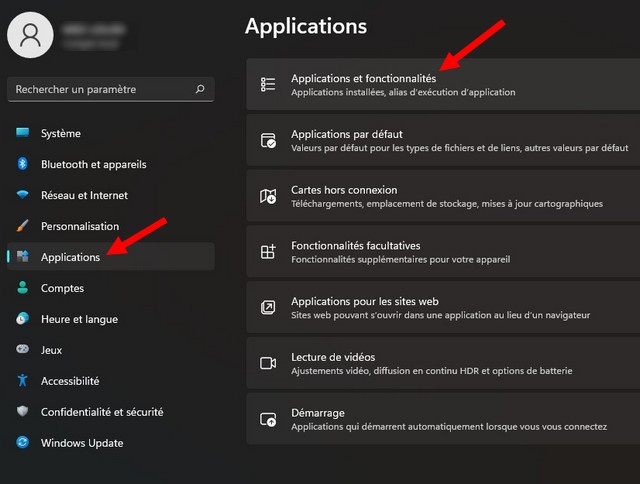Click the Démarrage startup icon
The image size is (640, 484).
[268, 419]
